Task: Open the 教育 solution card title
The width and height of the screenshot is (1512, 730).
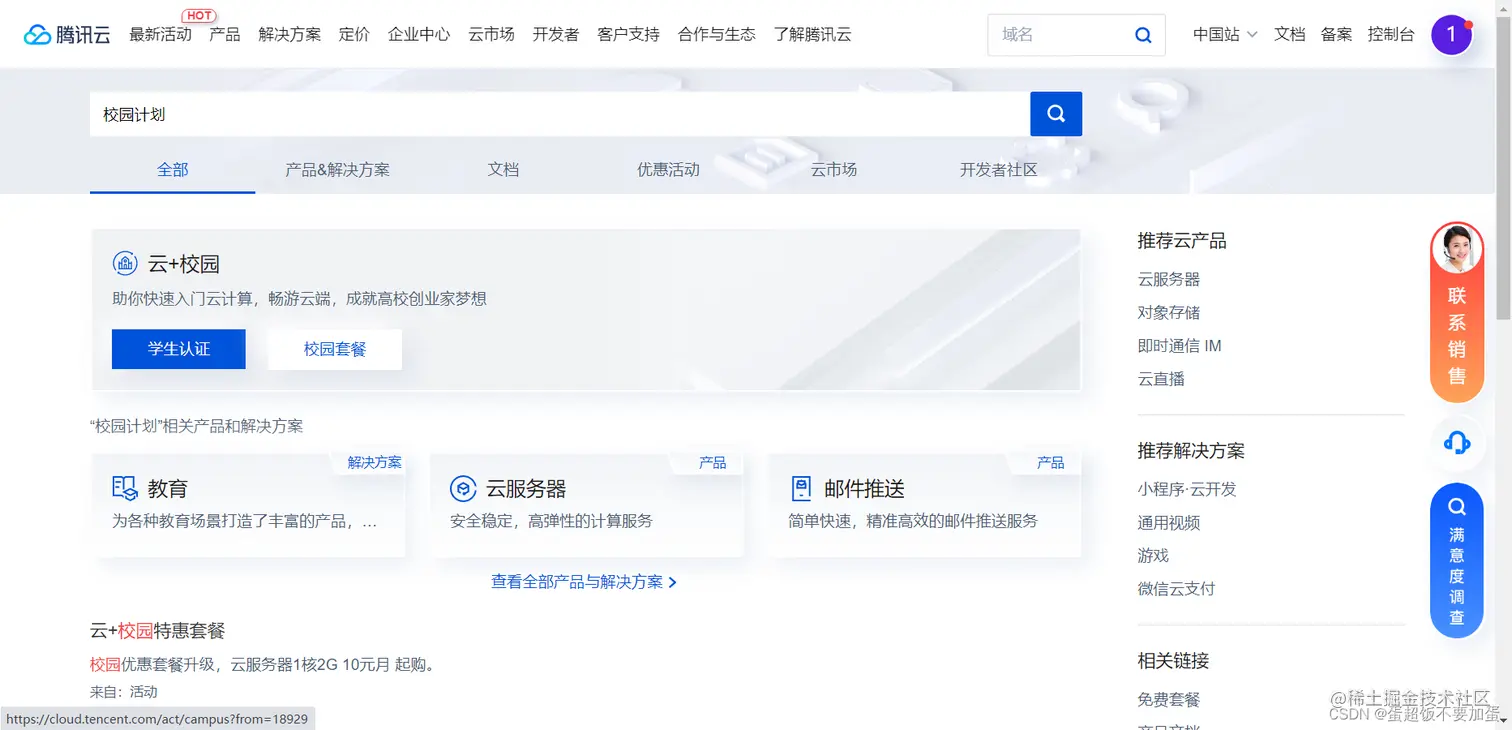Action: point(168,489)
